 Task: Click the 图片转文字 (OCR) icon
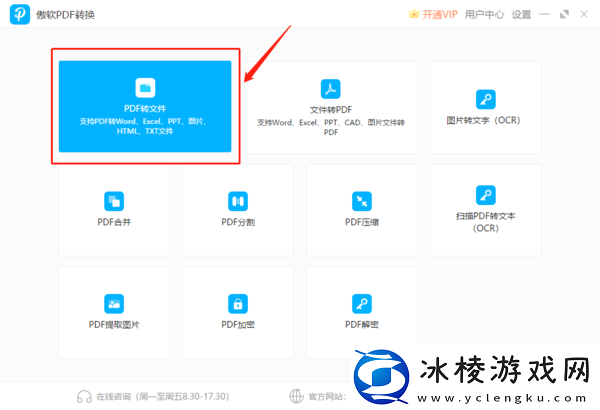(x=486, y=100)
